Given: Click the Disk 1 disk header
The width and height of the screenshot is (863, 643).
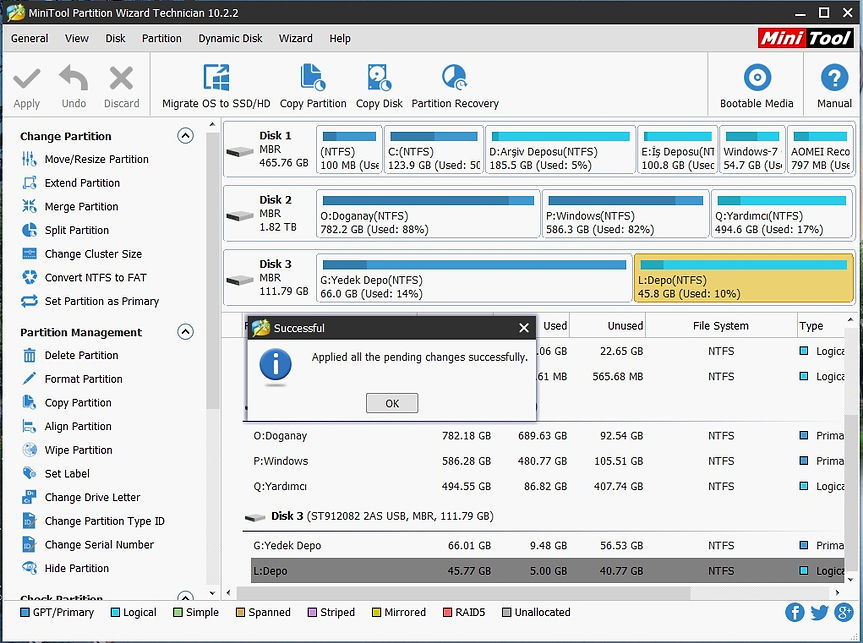Looking at the screenshot, I should (x=269, y=150).
